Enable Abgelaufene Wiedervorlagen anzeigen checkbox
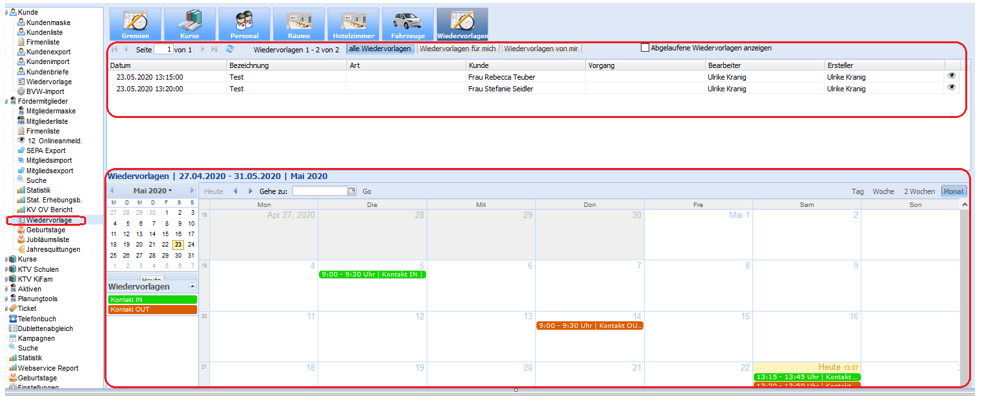This screenshot has width=981, height=397. pyautogui.click(x=645, y=48)
